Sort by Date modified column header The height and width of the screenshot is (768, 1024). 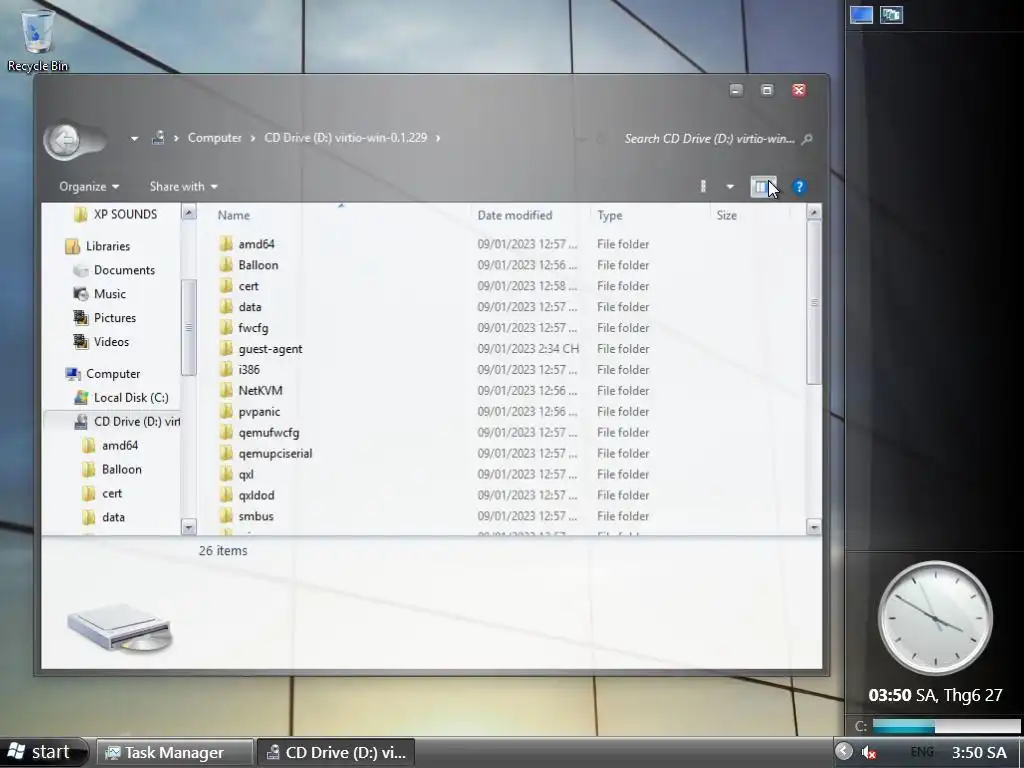click(x=515, y=216)
